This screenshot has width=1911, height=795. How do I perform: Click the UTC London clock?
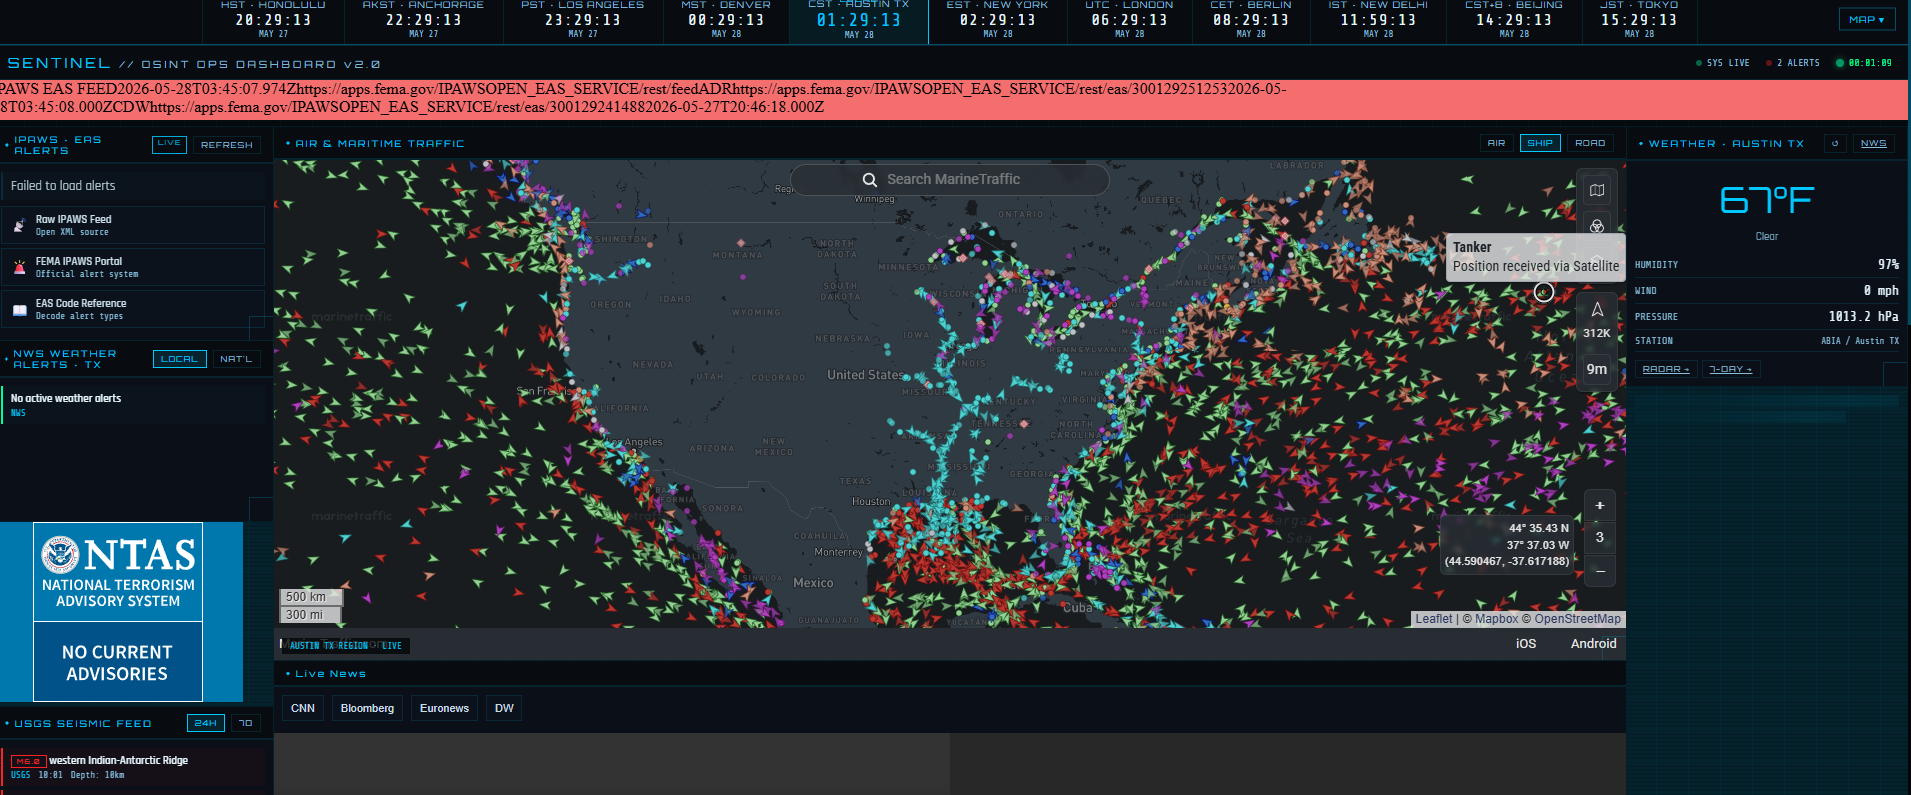click(x=1130, y=20)
